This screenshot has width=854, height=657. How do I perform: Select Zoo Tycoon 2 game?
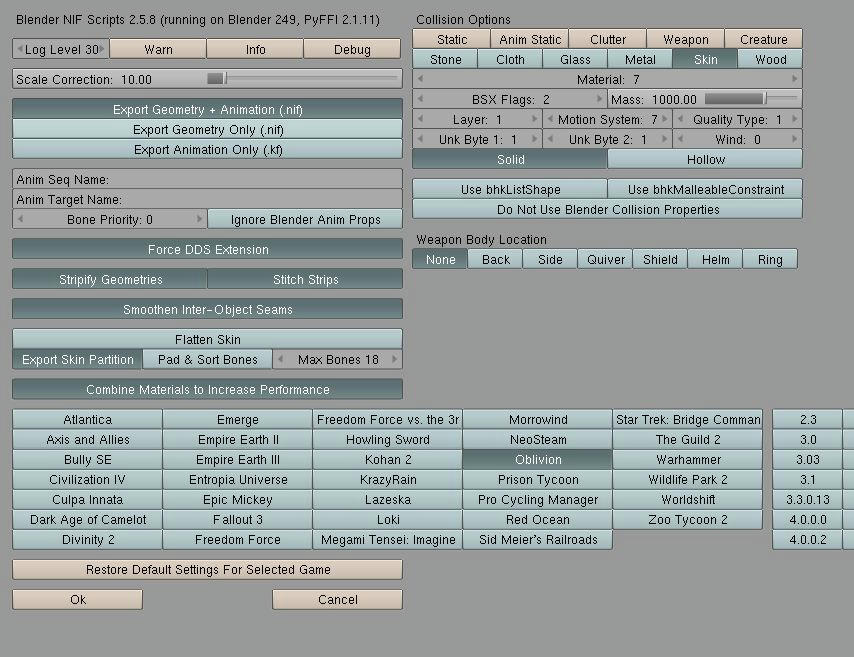pyautogui.click(x=688, y=519)
